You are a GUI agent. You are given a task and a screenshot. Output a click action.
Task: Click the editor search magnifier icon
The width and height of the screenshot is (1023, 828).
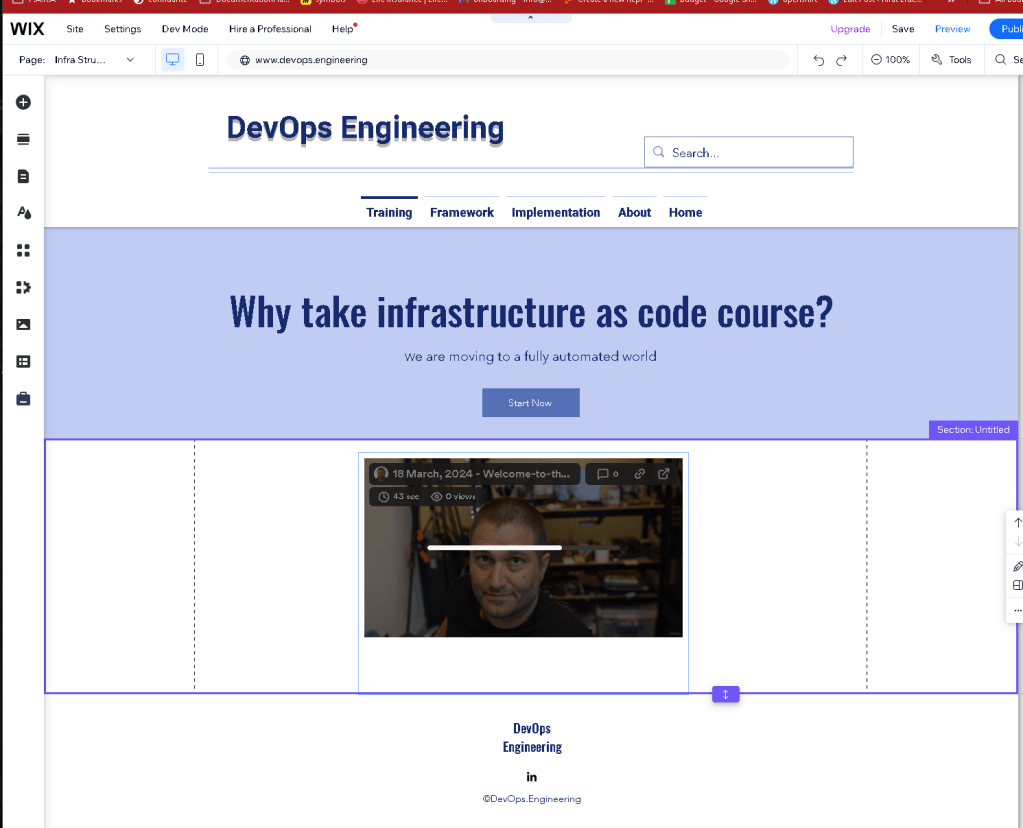1000,59
